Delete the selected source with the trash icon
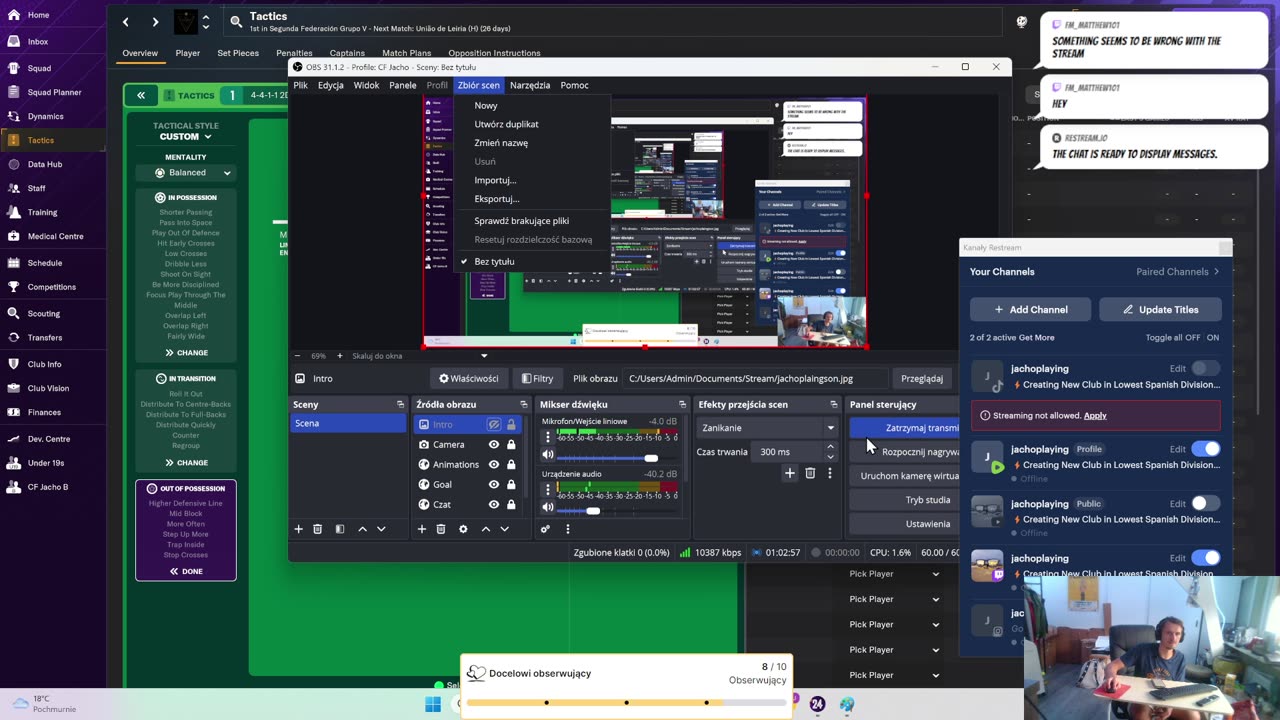1280x720 pixels. (x=441, y=529)
